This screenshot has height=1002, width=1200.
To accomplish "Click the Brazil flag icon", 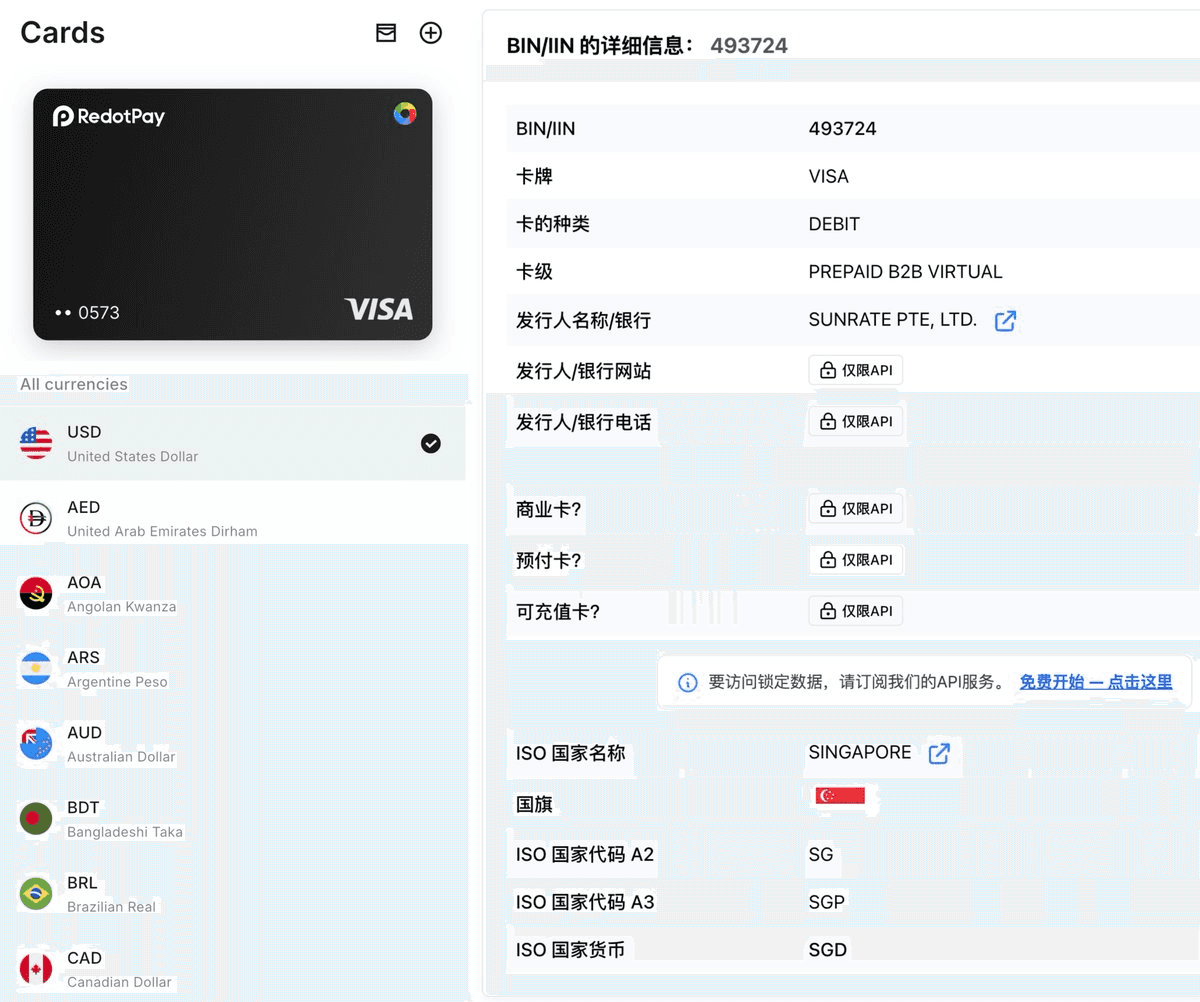I will pos(36,893).
